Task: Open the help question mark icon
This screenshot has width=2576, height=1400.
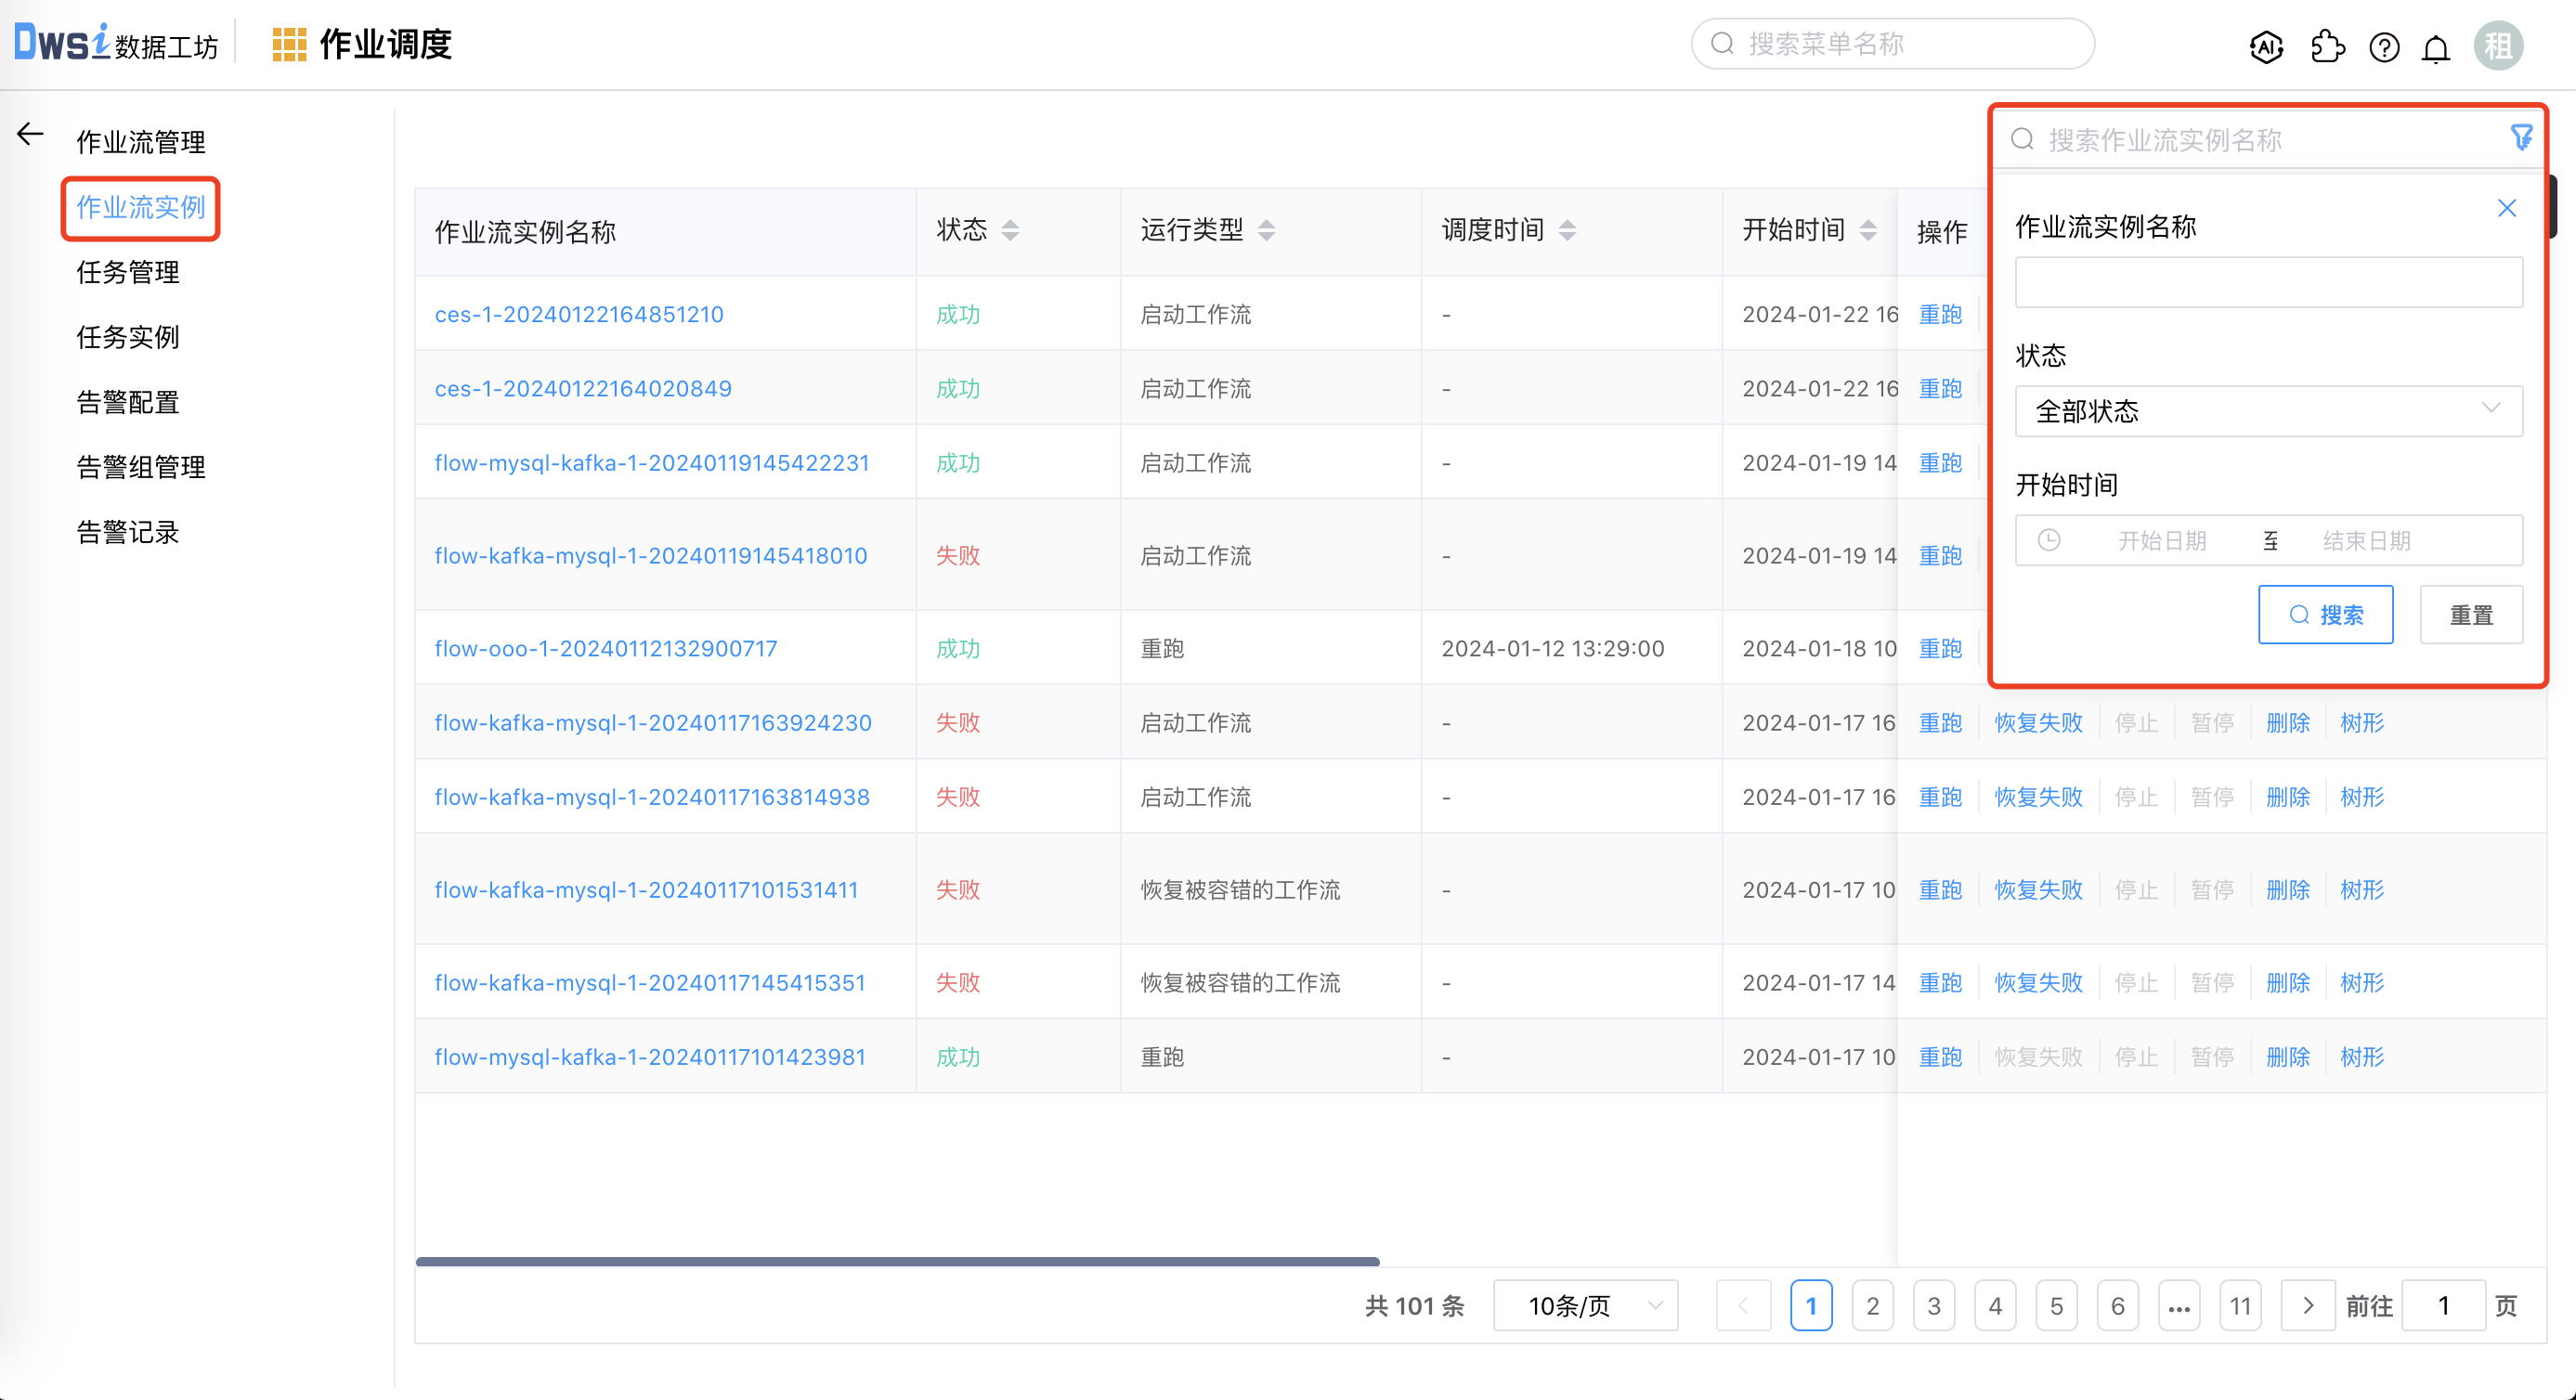Action: [2384, 47]
